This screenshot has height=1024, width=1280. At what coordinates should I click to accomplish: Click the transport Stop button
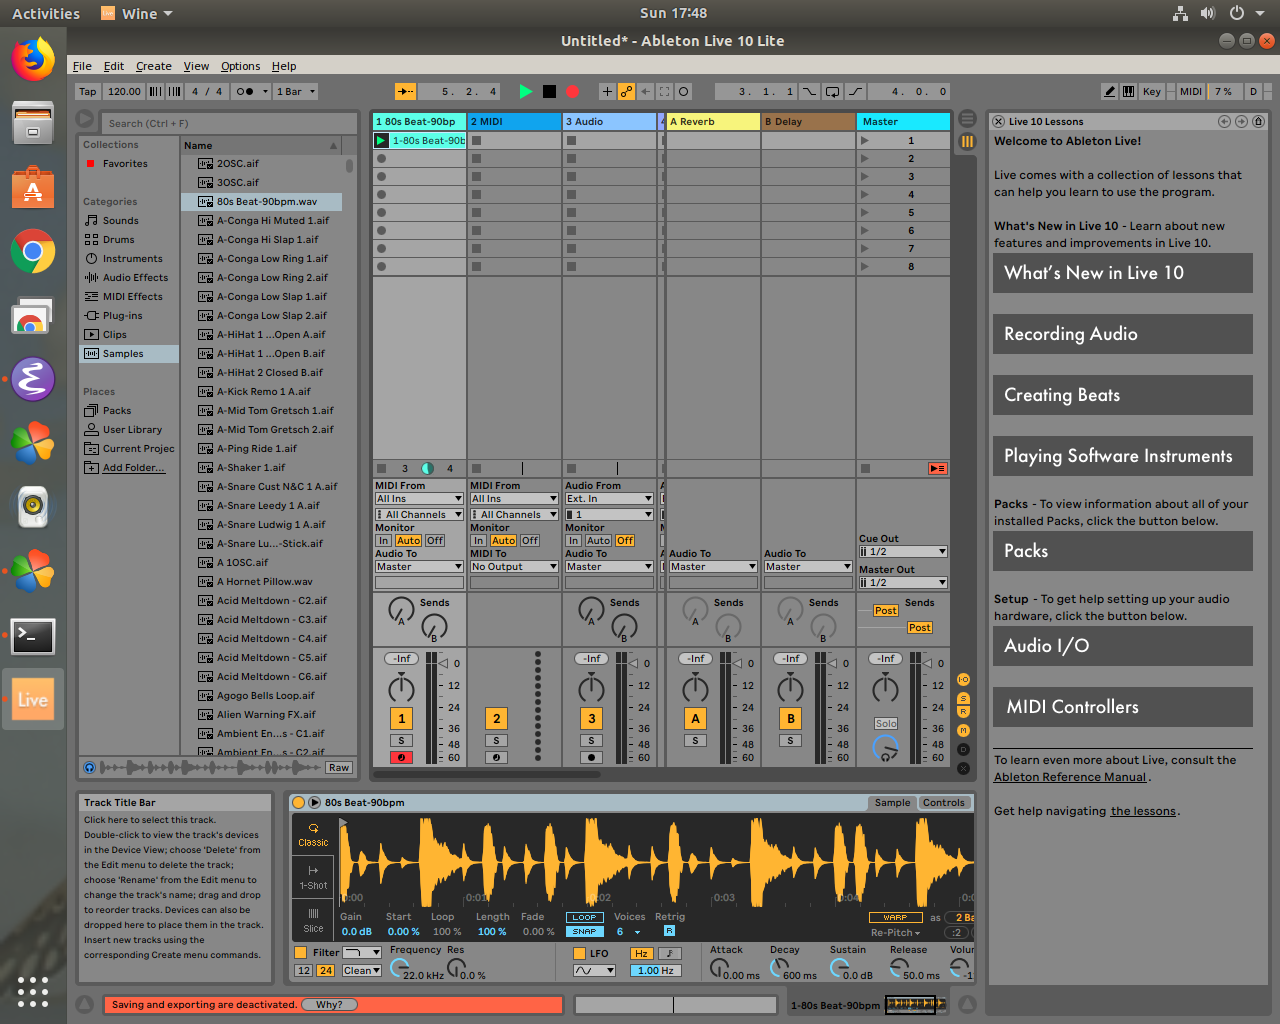(x=549, y=91)
